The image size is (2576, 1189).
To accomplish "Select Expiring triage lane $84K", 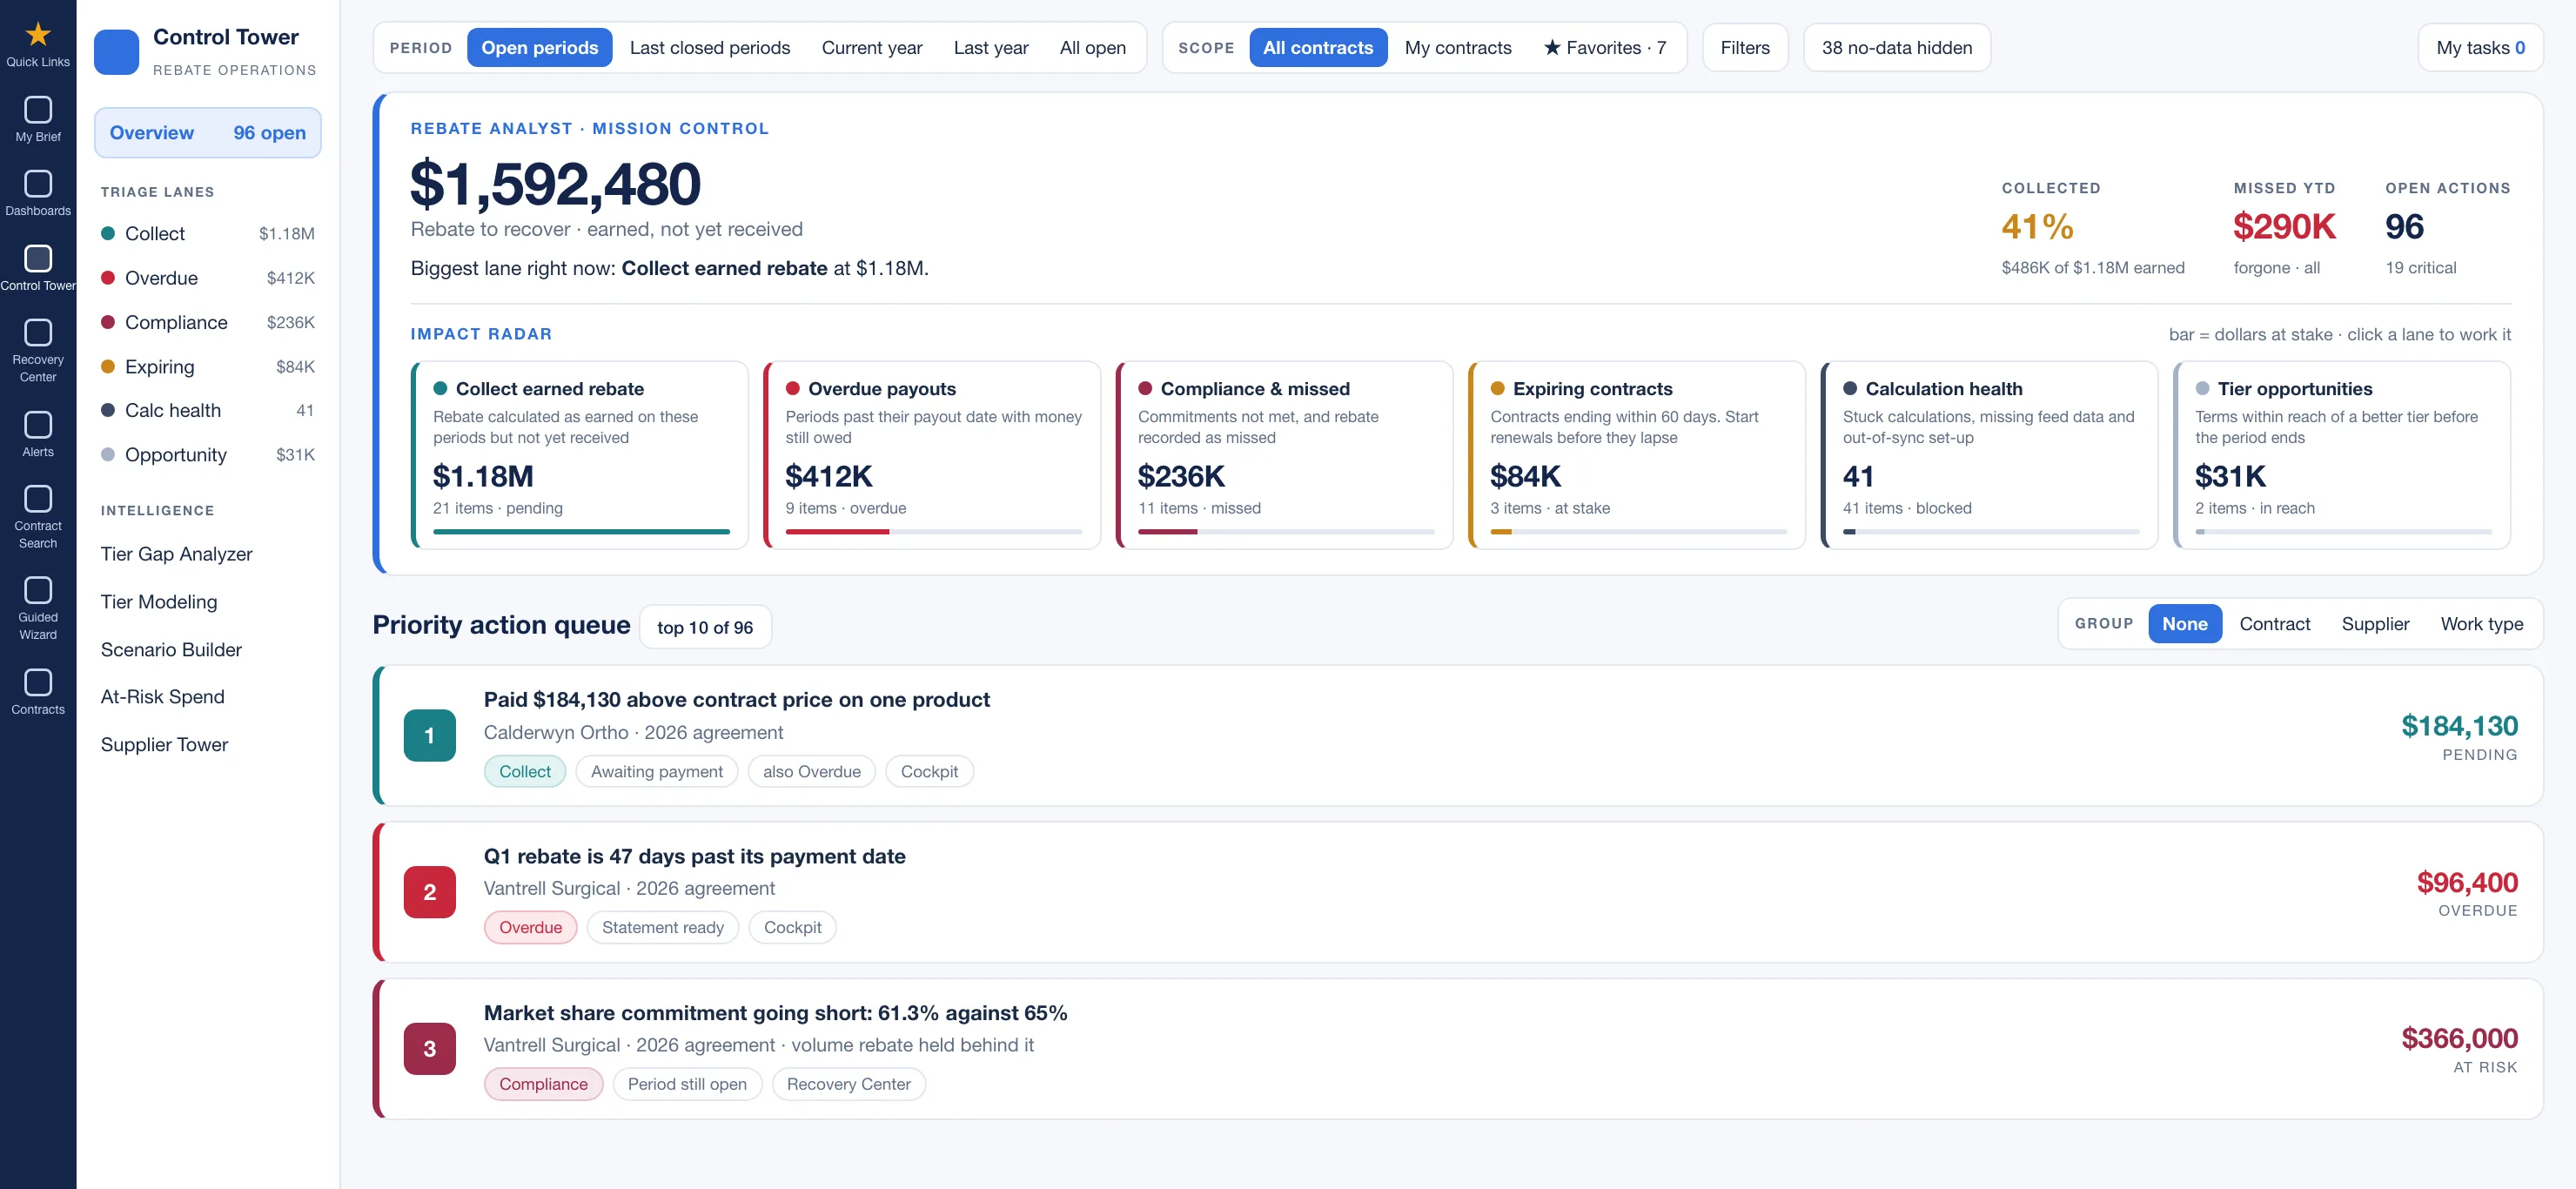I will [x=208, y=367].
